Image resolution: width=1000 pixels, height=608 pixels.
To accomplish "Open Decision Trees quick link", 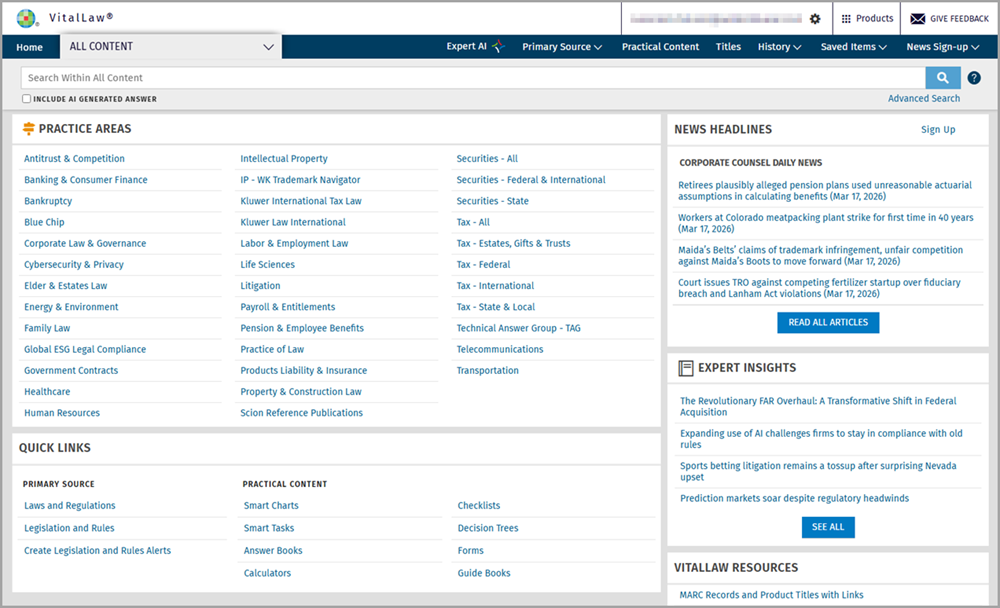I will [x=488, y=528].
